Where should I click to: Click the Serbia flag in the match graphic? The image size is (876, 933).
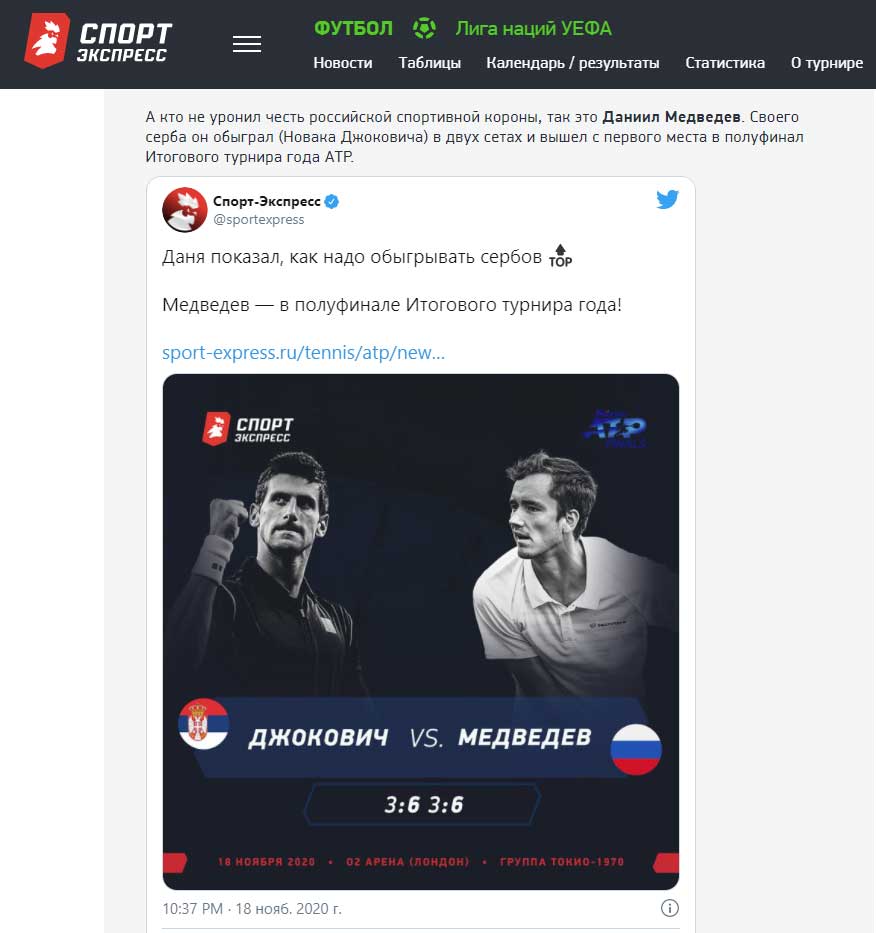click(x=203, y=724)
